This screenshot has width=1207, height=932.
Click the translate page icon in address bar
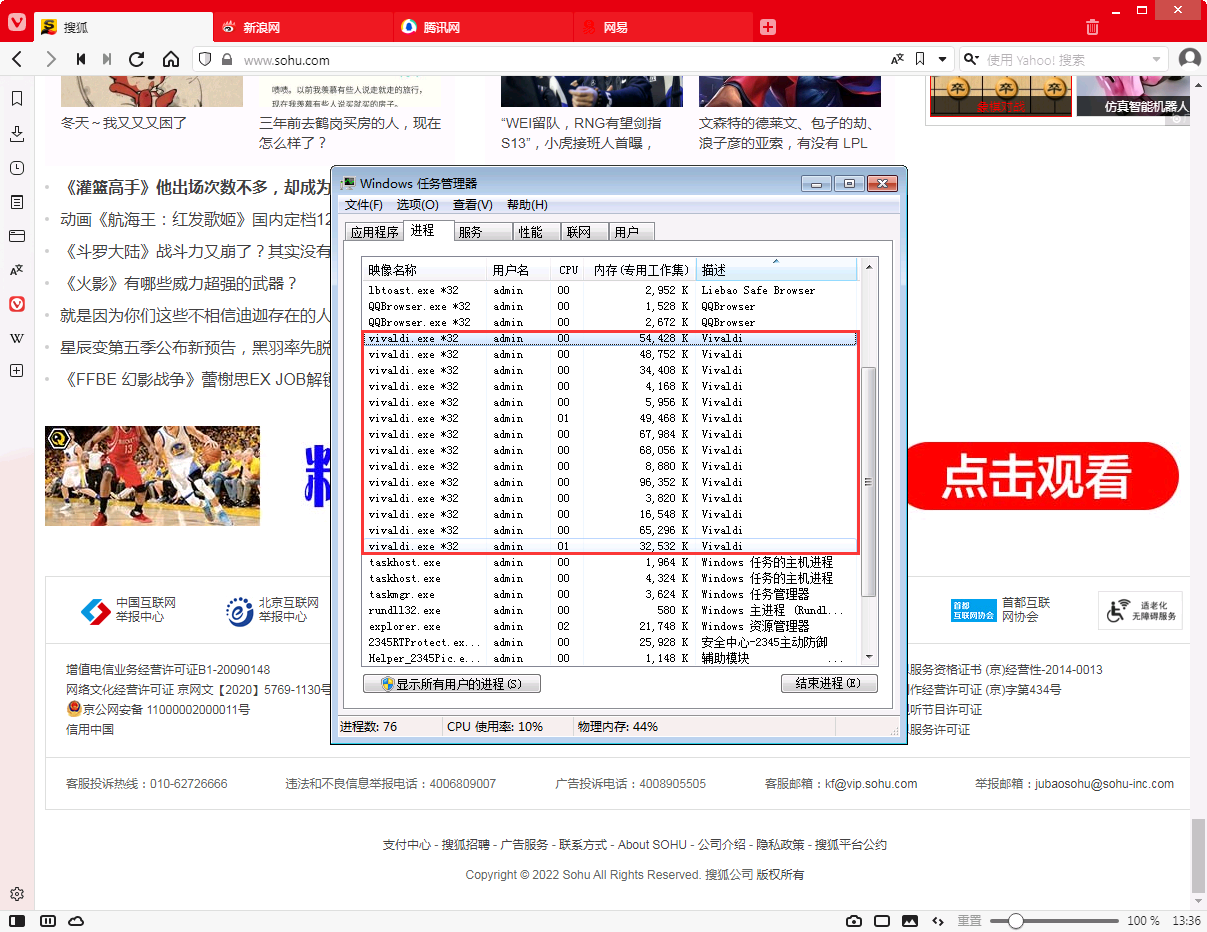(x=897, y=59)
